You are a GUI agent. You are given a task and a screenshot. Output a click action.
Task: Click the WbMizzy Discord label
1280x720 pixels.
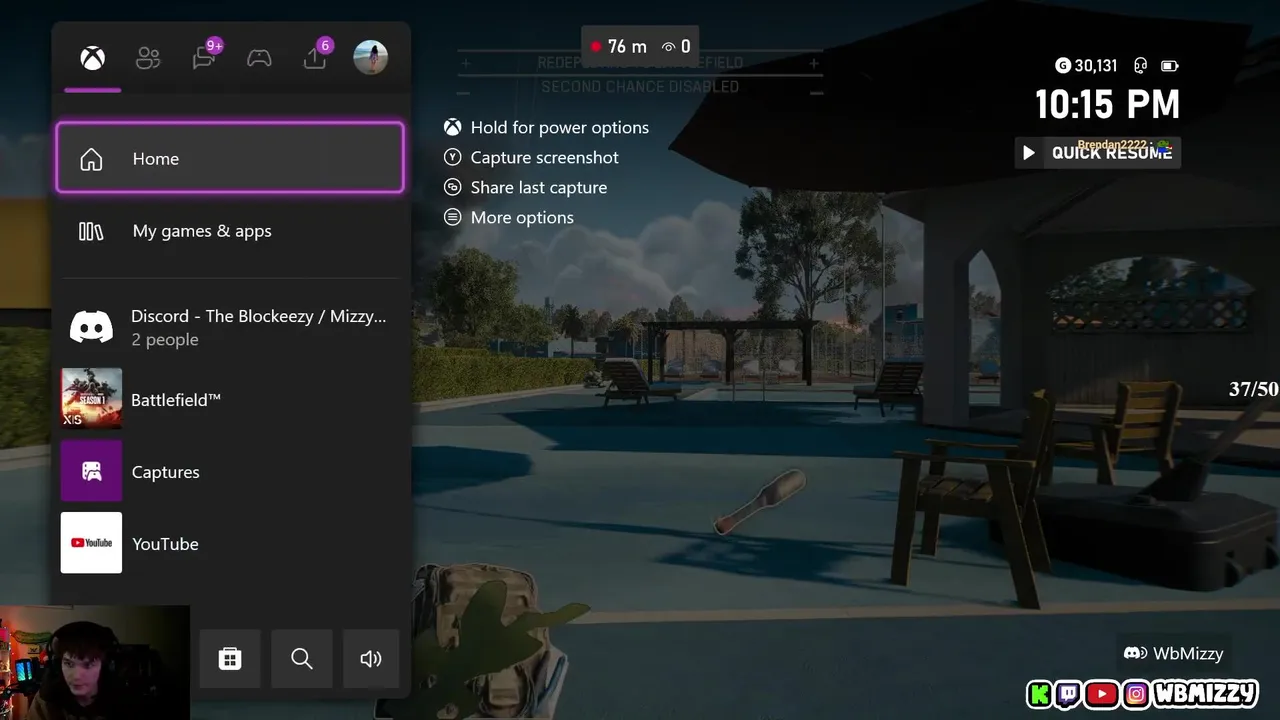pos(1174,653)
